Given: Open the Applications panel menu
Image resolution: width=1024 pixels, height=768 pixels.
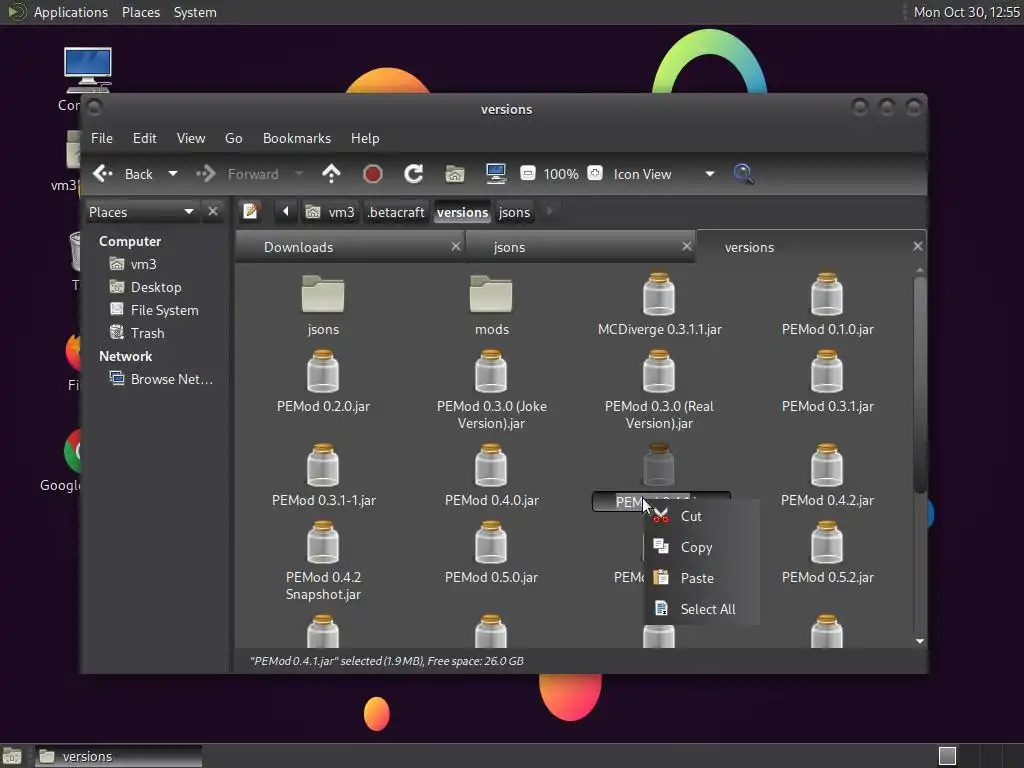Looking at the screenshot, I should pos(71,12).
